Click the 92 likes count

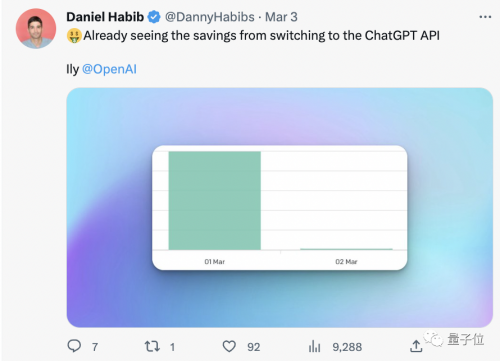point(254,347)
